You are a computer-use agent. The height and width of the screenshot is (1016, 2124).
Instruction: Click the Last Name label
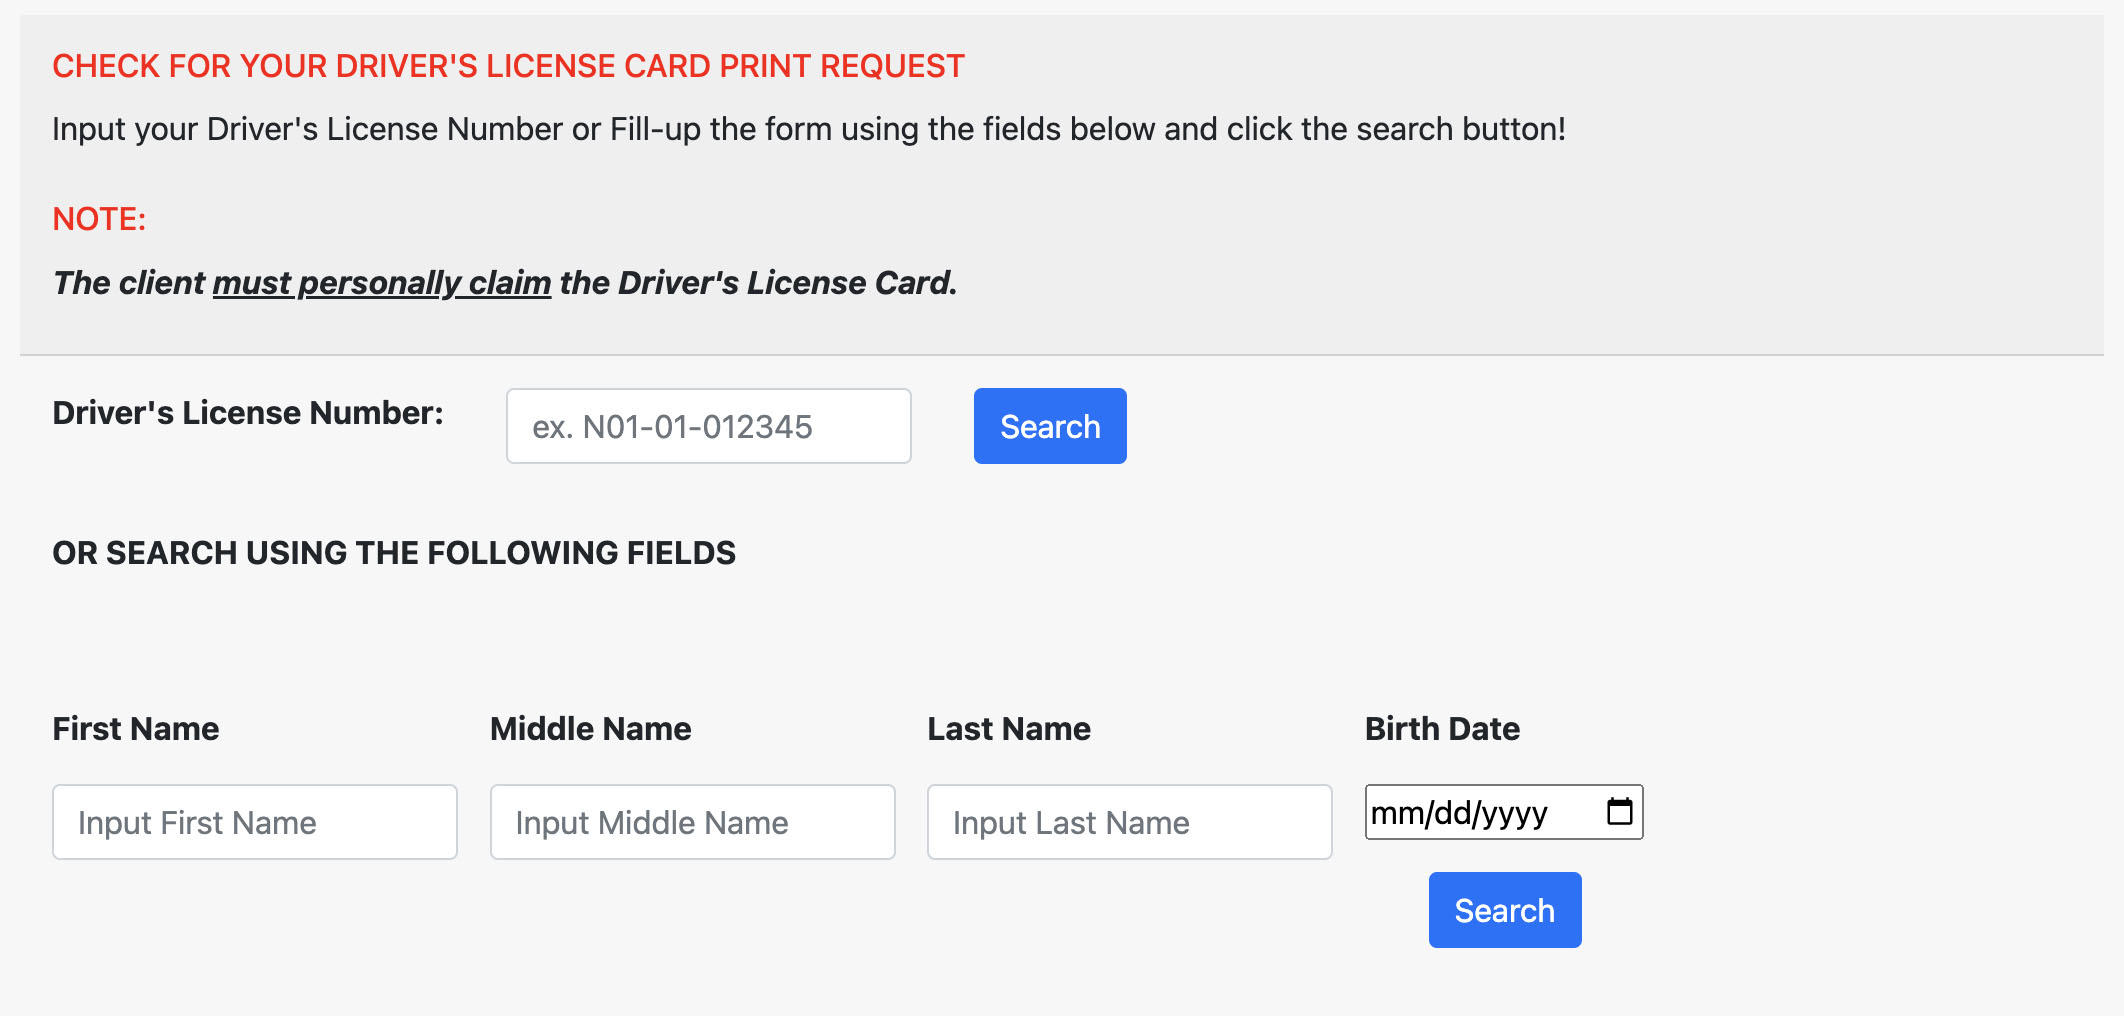point(1009,729)
